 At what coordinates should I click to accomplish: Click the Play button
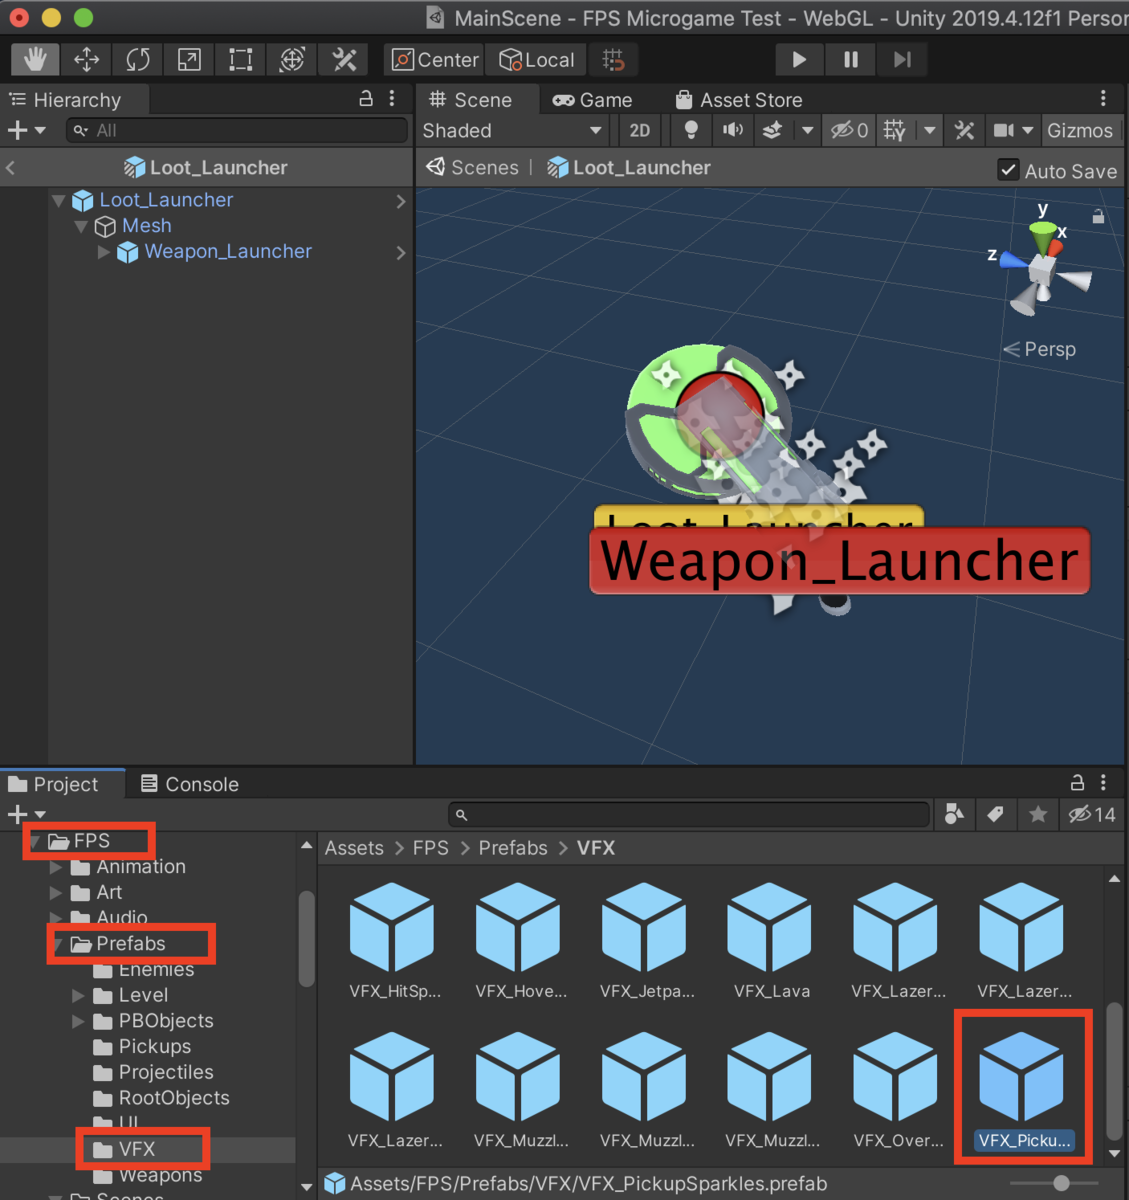point(799,60)
